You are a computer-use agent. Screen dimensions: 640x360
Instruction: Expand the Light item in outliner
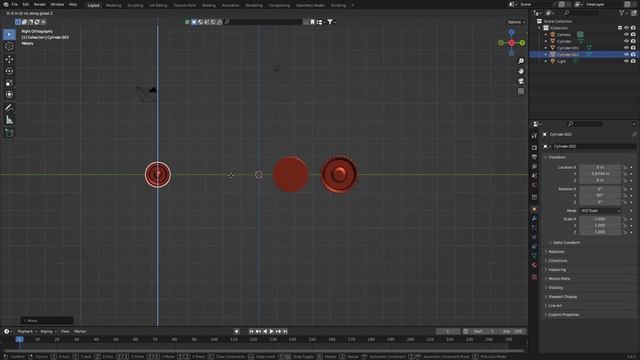[x=546, y=61]
